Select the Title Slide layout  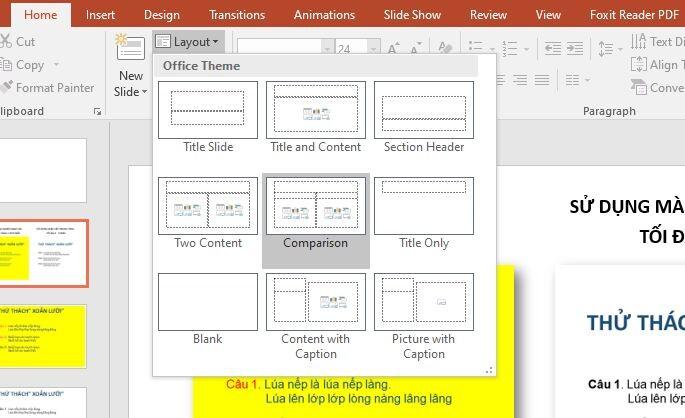tap(208, 117)
